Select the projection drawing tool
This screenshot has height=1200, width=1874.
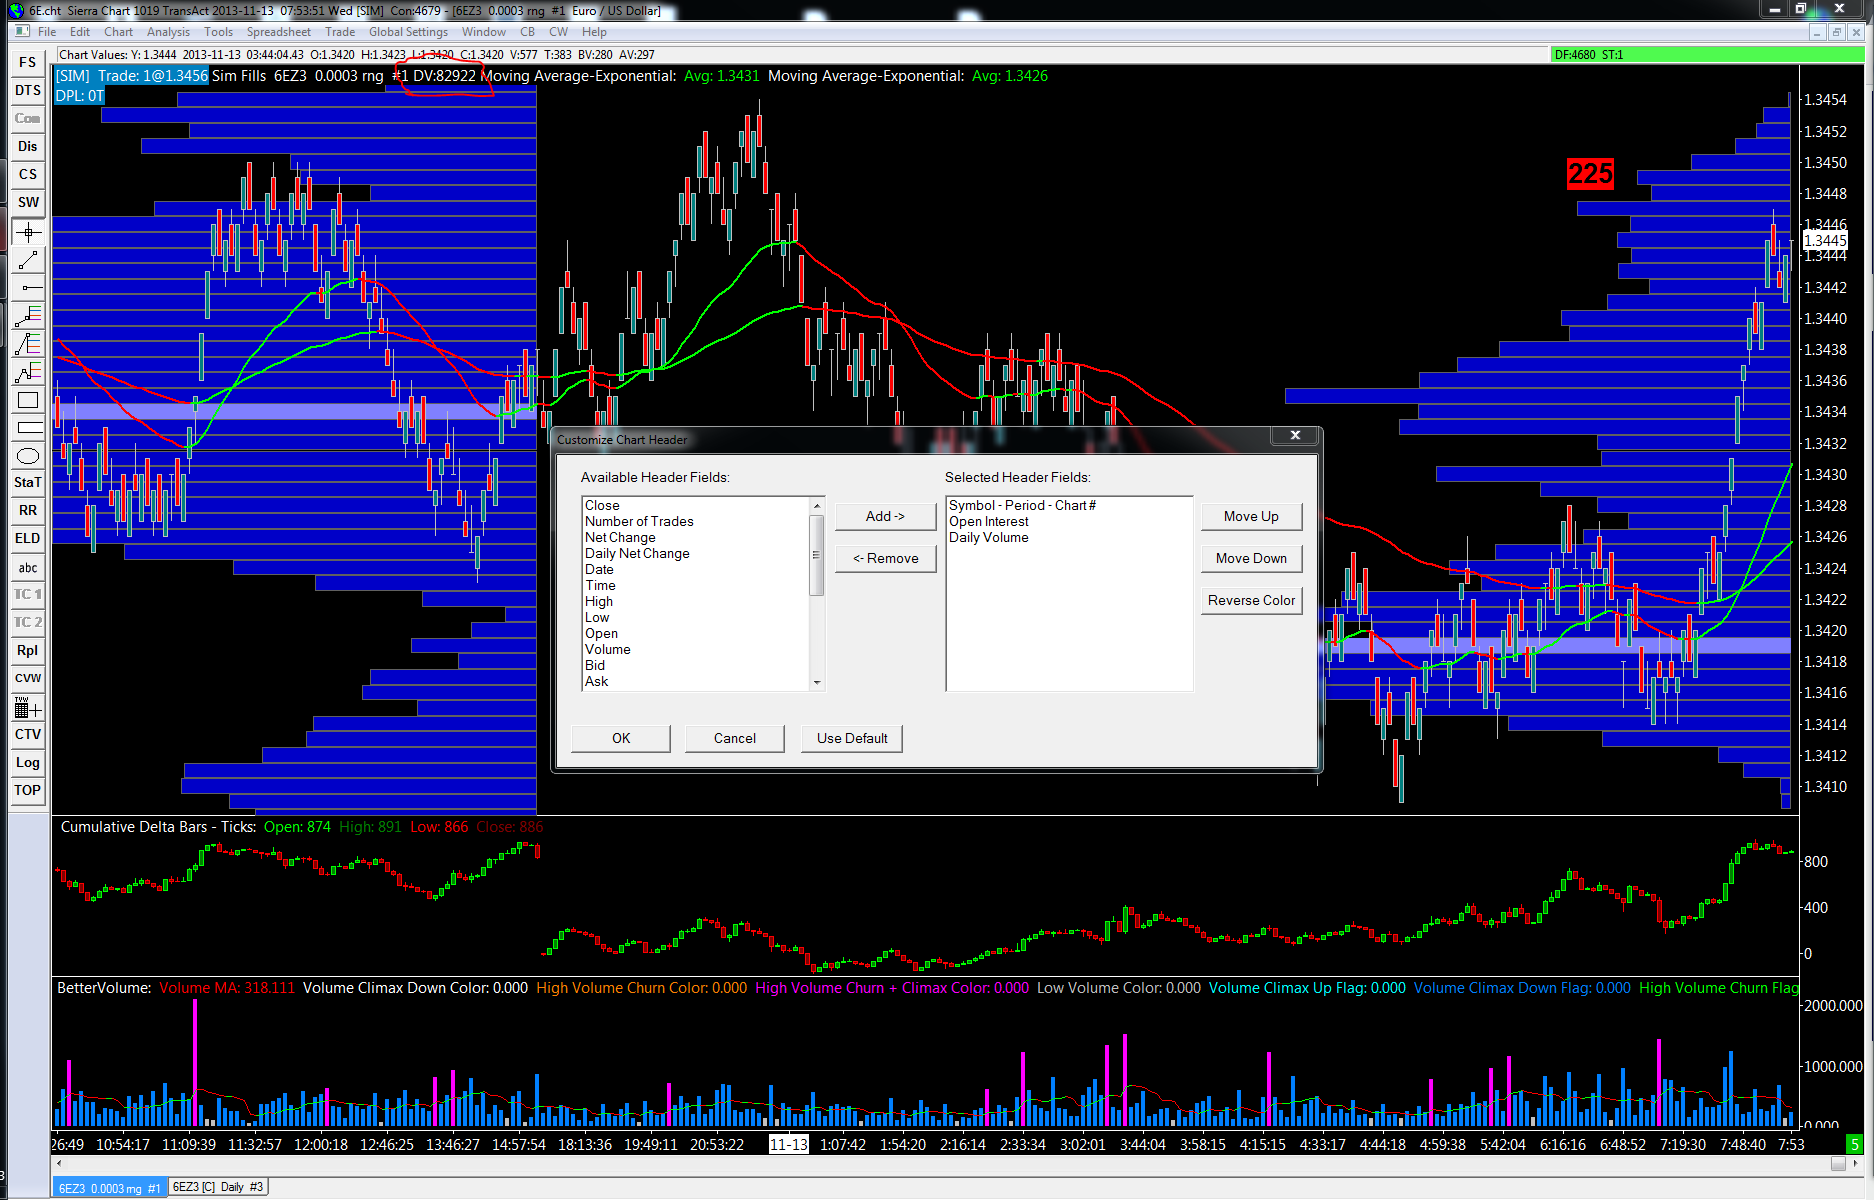pos(28,372)
